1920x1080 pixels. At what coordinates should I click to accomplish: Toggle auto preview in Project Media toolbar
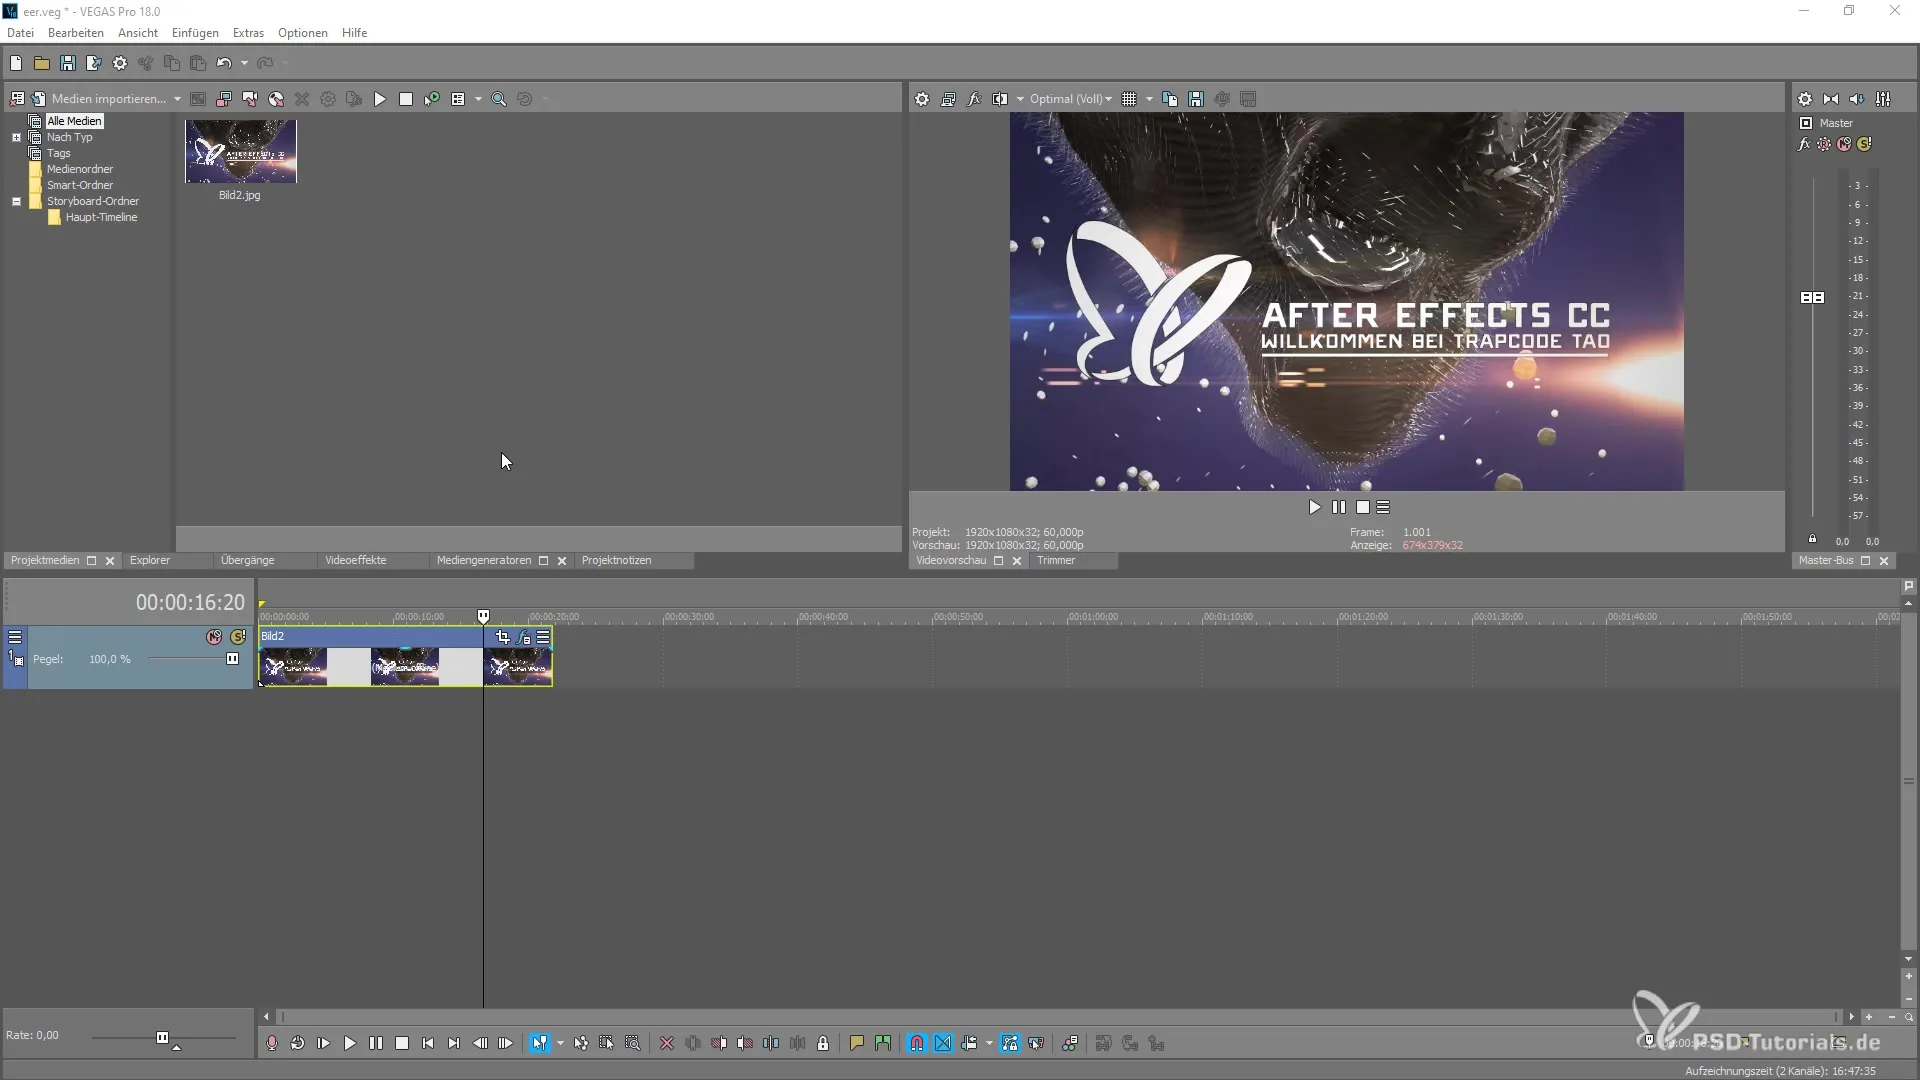click(432, 99)
